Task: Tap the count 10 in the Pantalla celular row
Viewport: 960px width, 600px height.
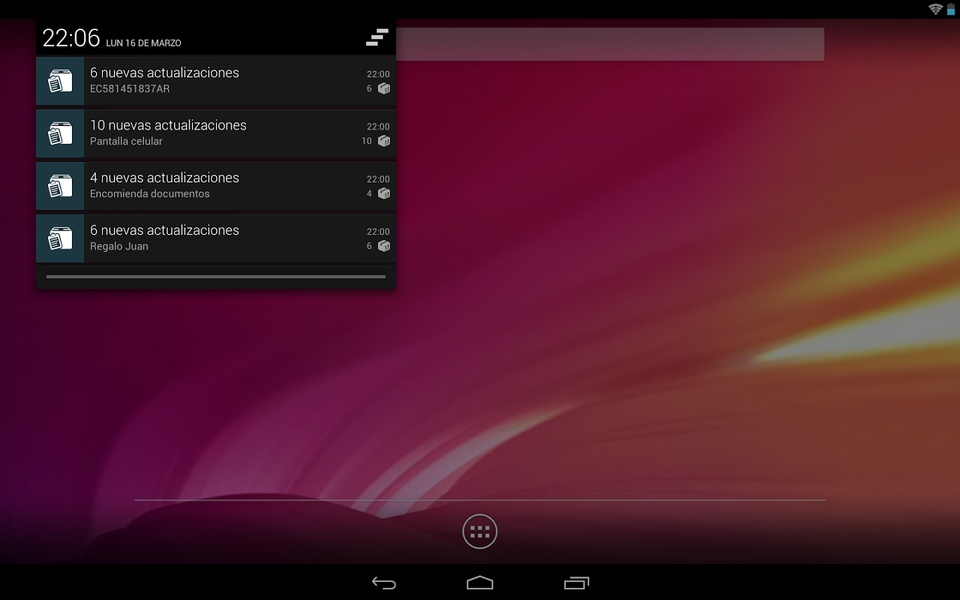Action: 366,141
